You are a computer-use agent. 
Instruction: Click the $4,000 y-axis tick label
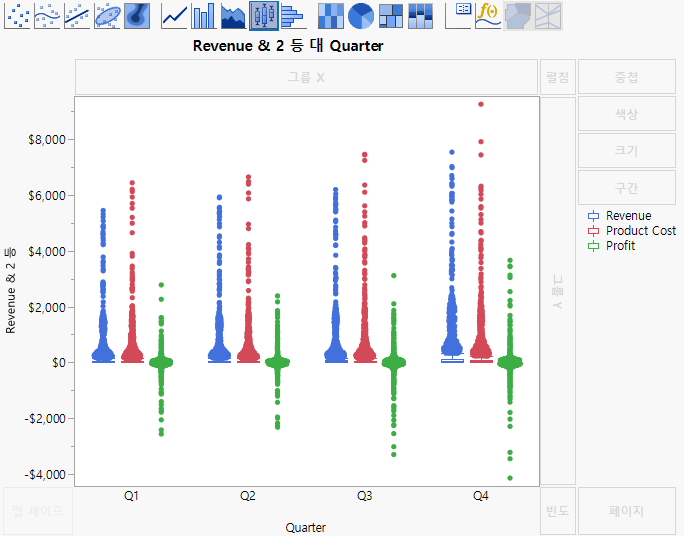[47, 251]
